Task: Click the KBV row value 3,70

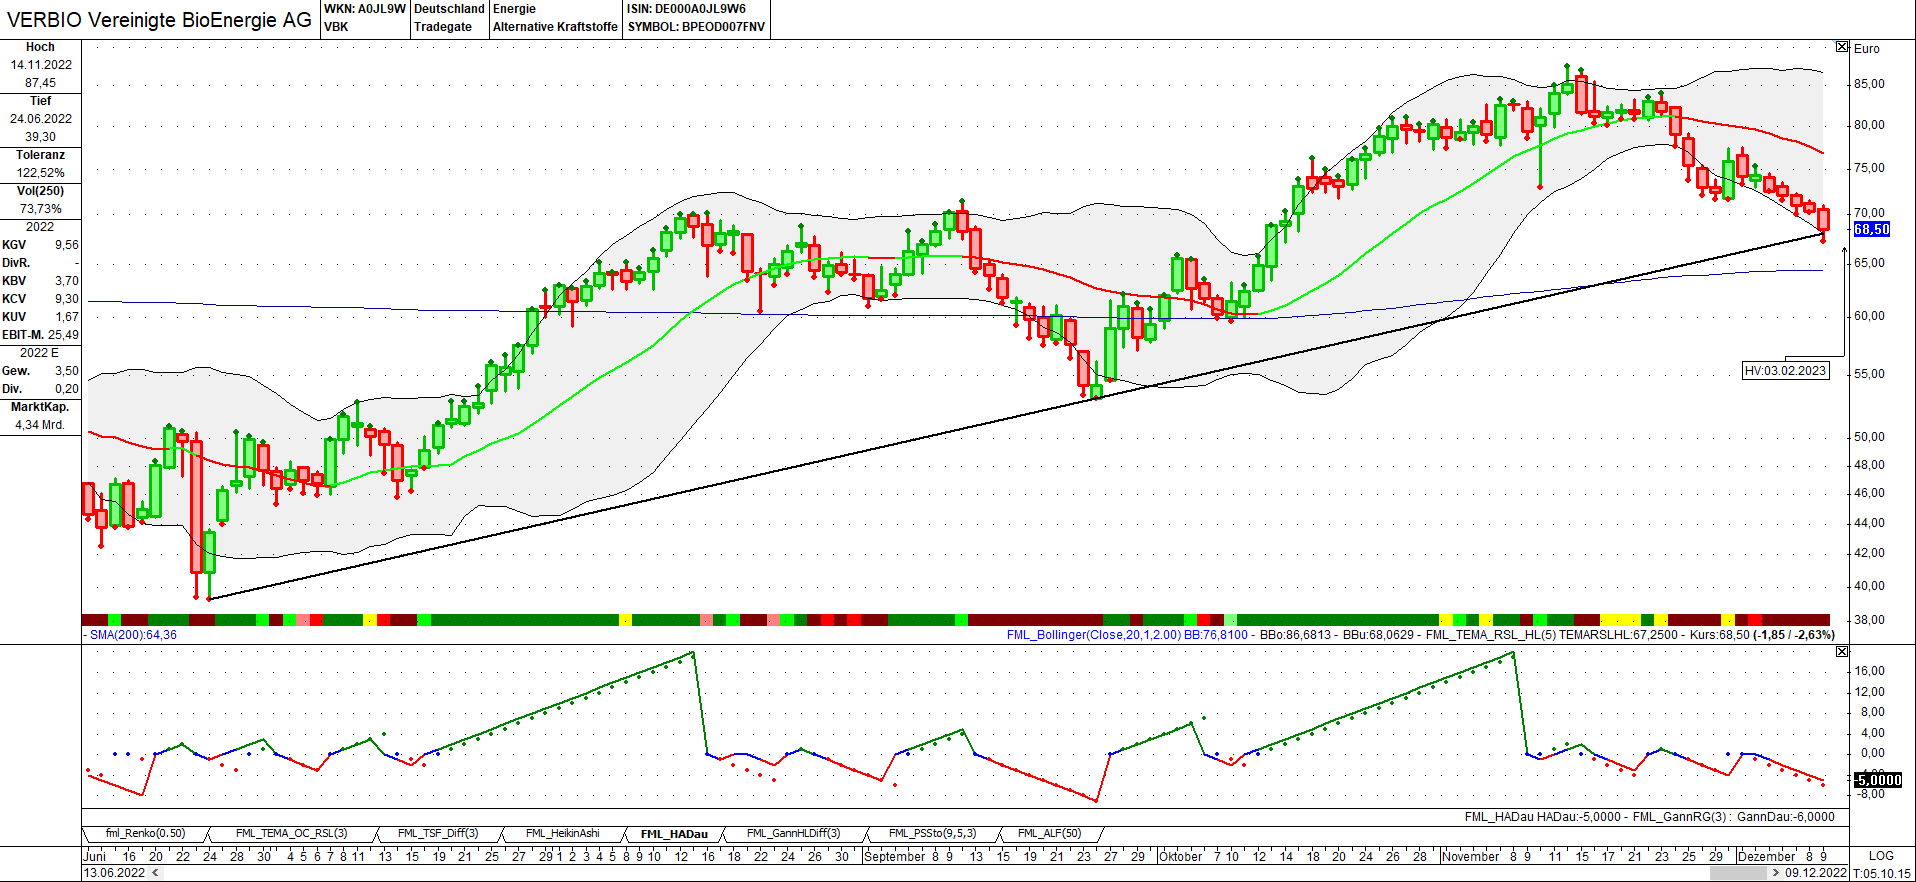Action: (x=67, y=281)
